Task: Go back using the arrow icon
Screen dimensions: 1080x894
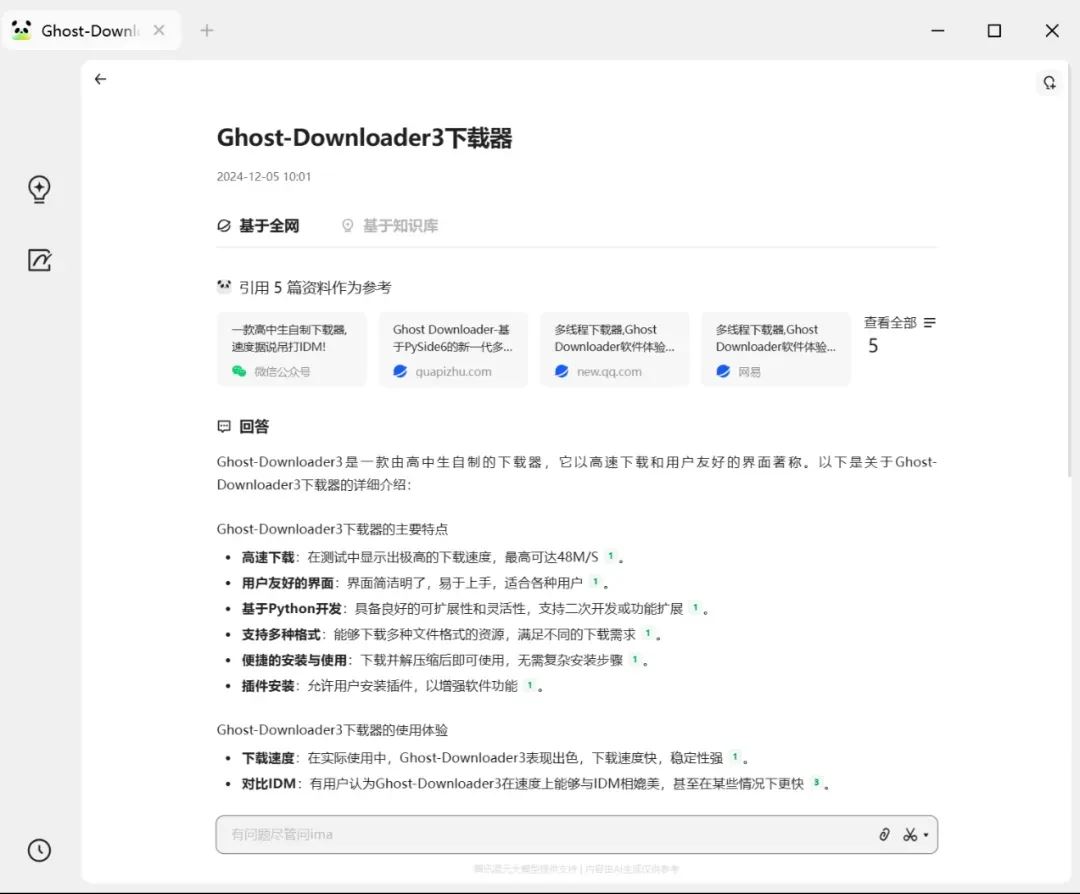Action: [x=100, y=79]
